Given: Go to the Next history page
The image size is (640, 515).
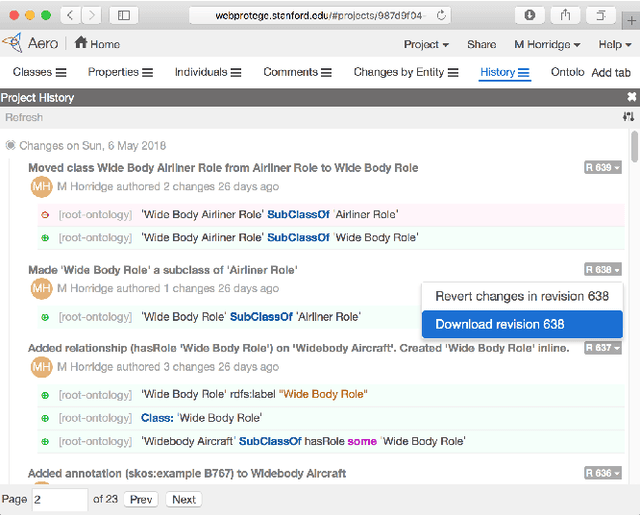Looking at the screenshot, I should pos(183,499).
